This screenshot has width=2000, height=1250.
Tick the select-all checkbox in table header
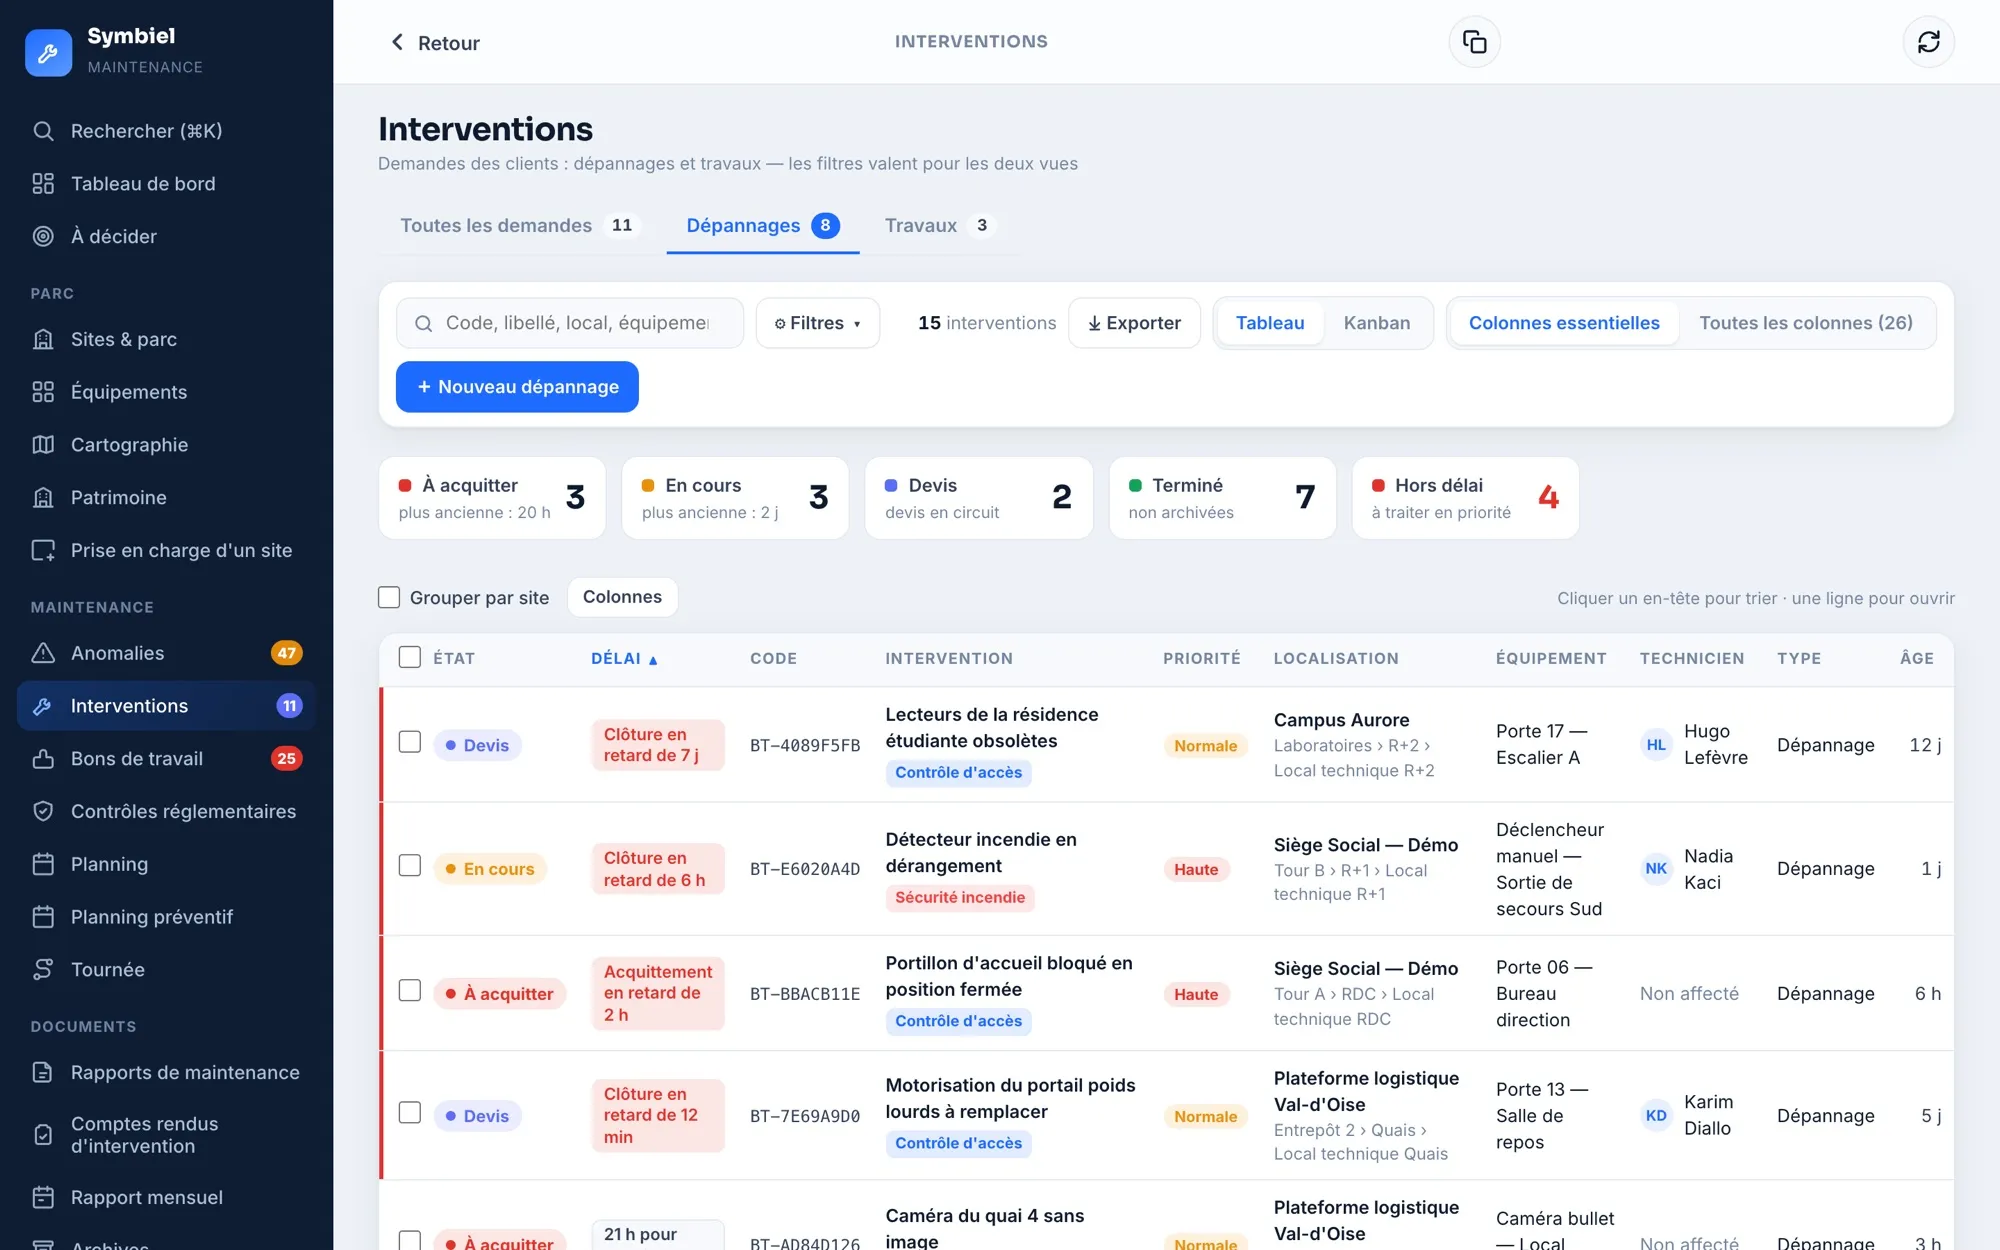(410, 657)
